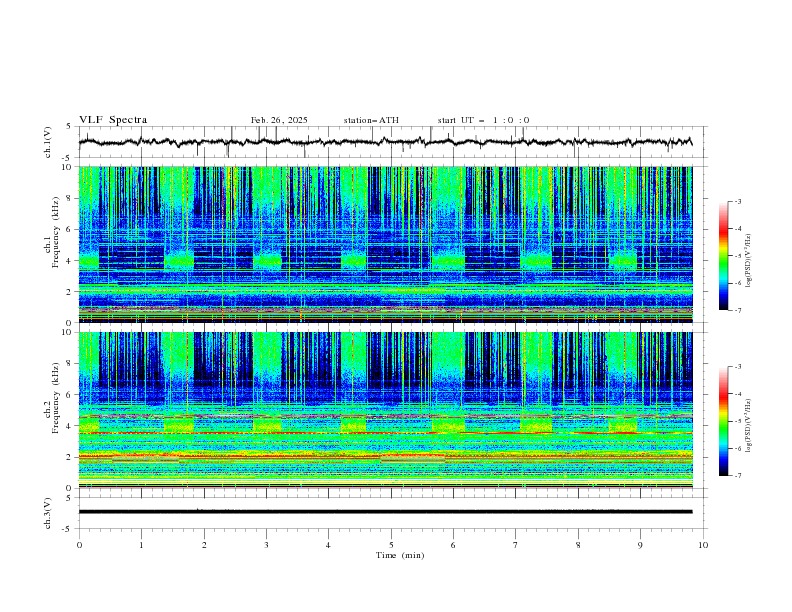Select the date text "Feb. 26, 2025"
The image size is (792, 612).
[x=279, y=120]
